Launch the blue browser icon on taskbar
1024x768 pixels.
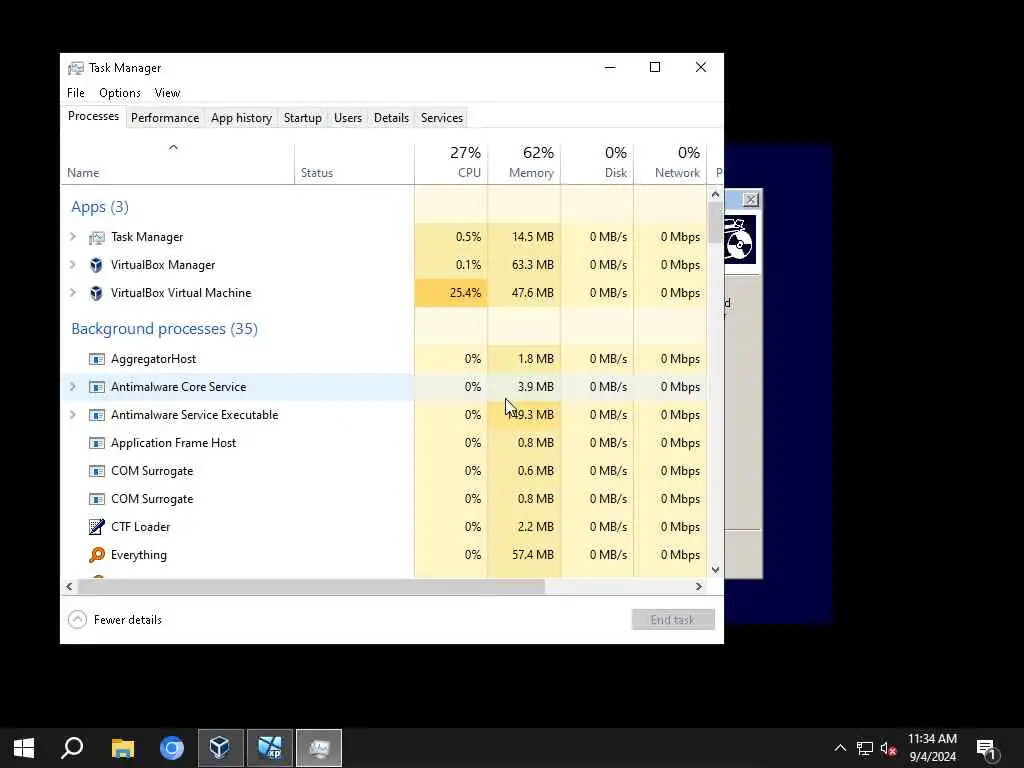172,748
